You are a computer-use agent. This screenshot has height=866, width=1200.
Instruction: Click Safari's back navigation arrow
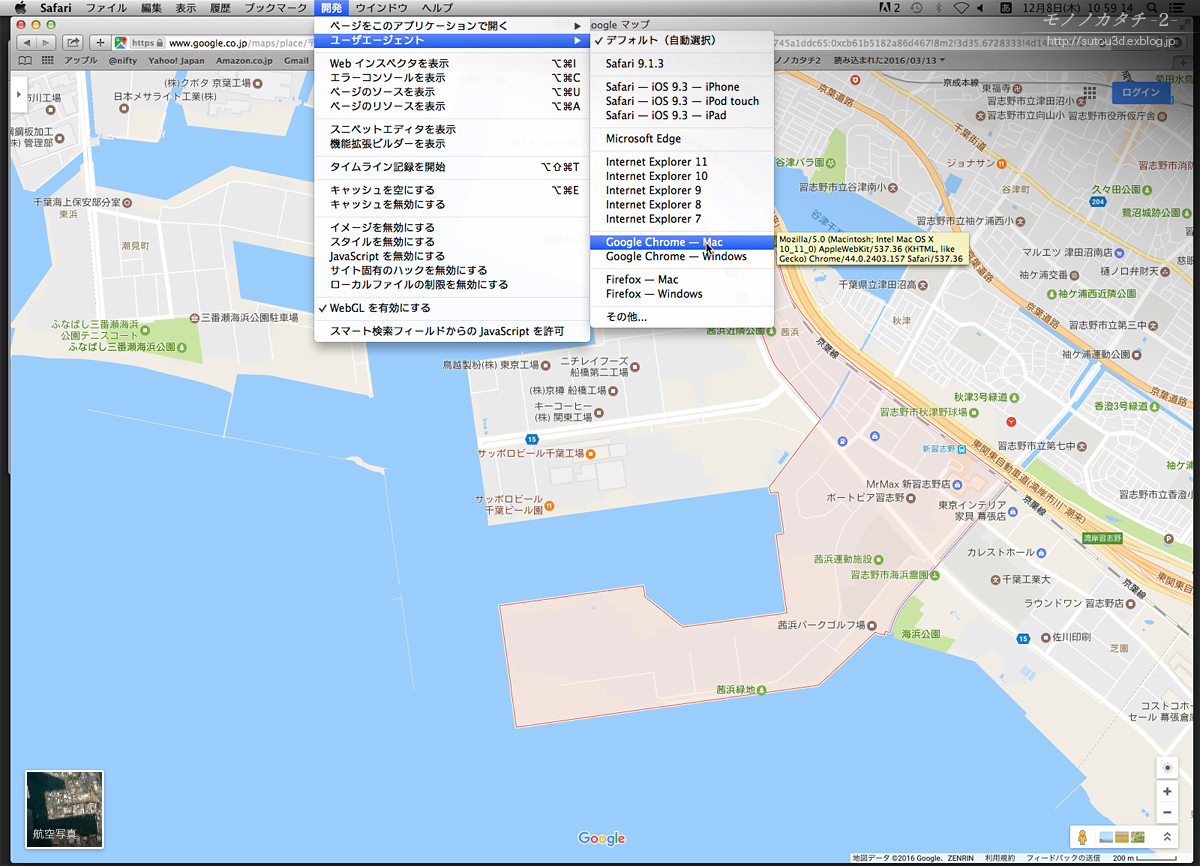point(25,43)
